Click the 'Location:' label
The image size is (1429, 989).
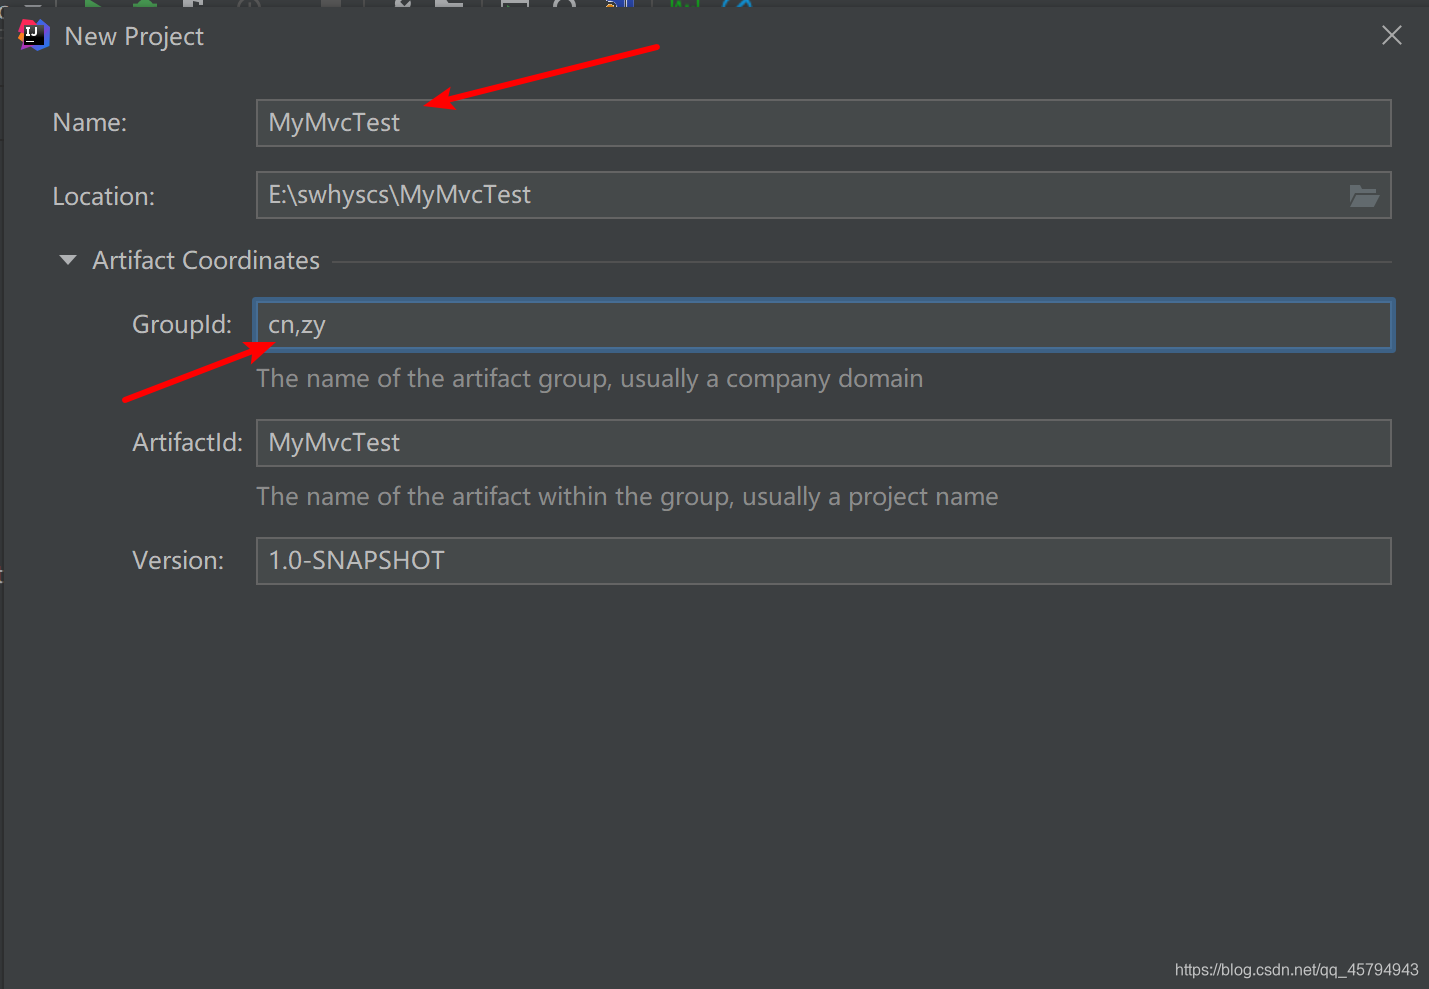click(x=104, y=196)
